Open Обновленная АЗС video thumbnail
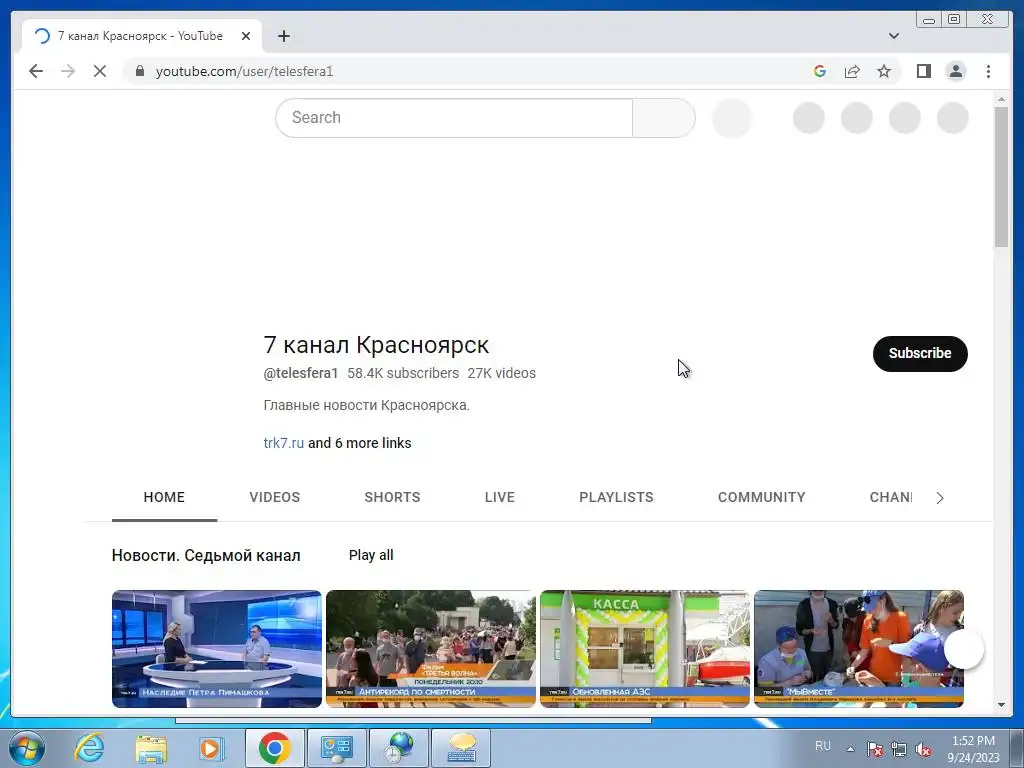1024x768 pixels. [645, 648]
